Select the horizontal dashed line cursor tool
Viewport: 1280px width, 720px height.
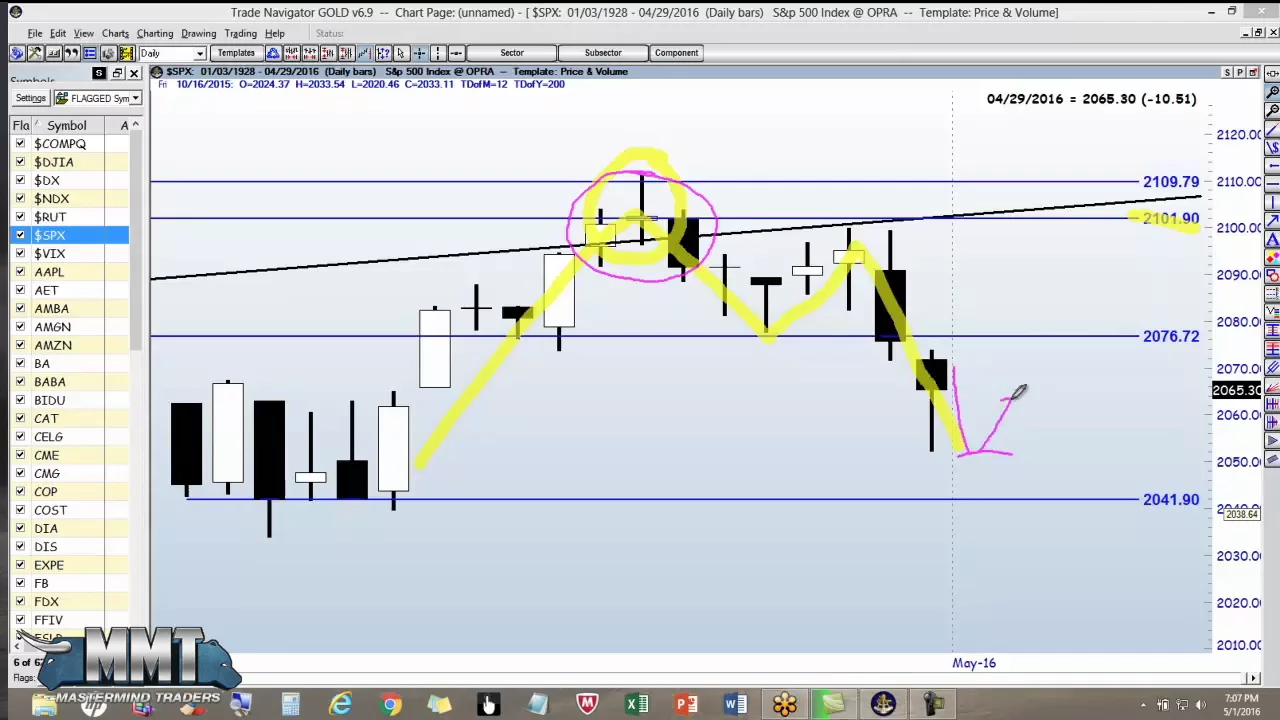456,53
